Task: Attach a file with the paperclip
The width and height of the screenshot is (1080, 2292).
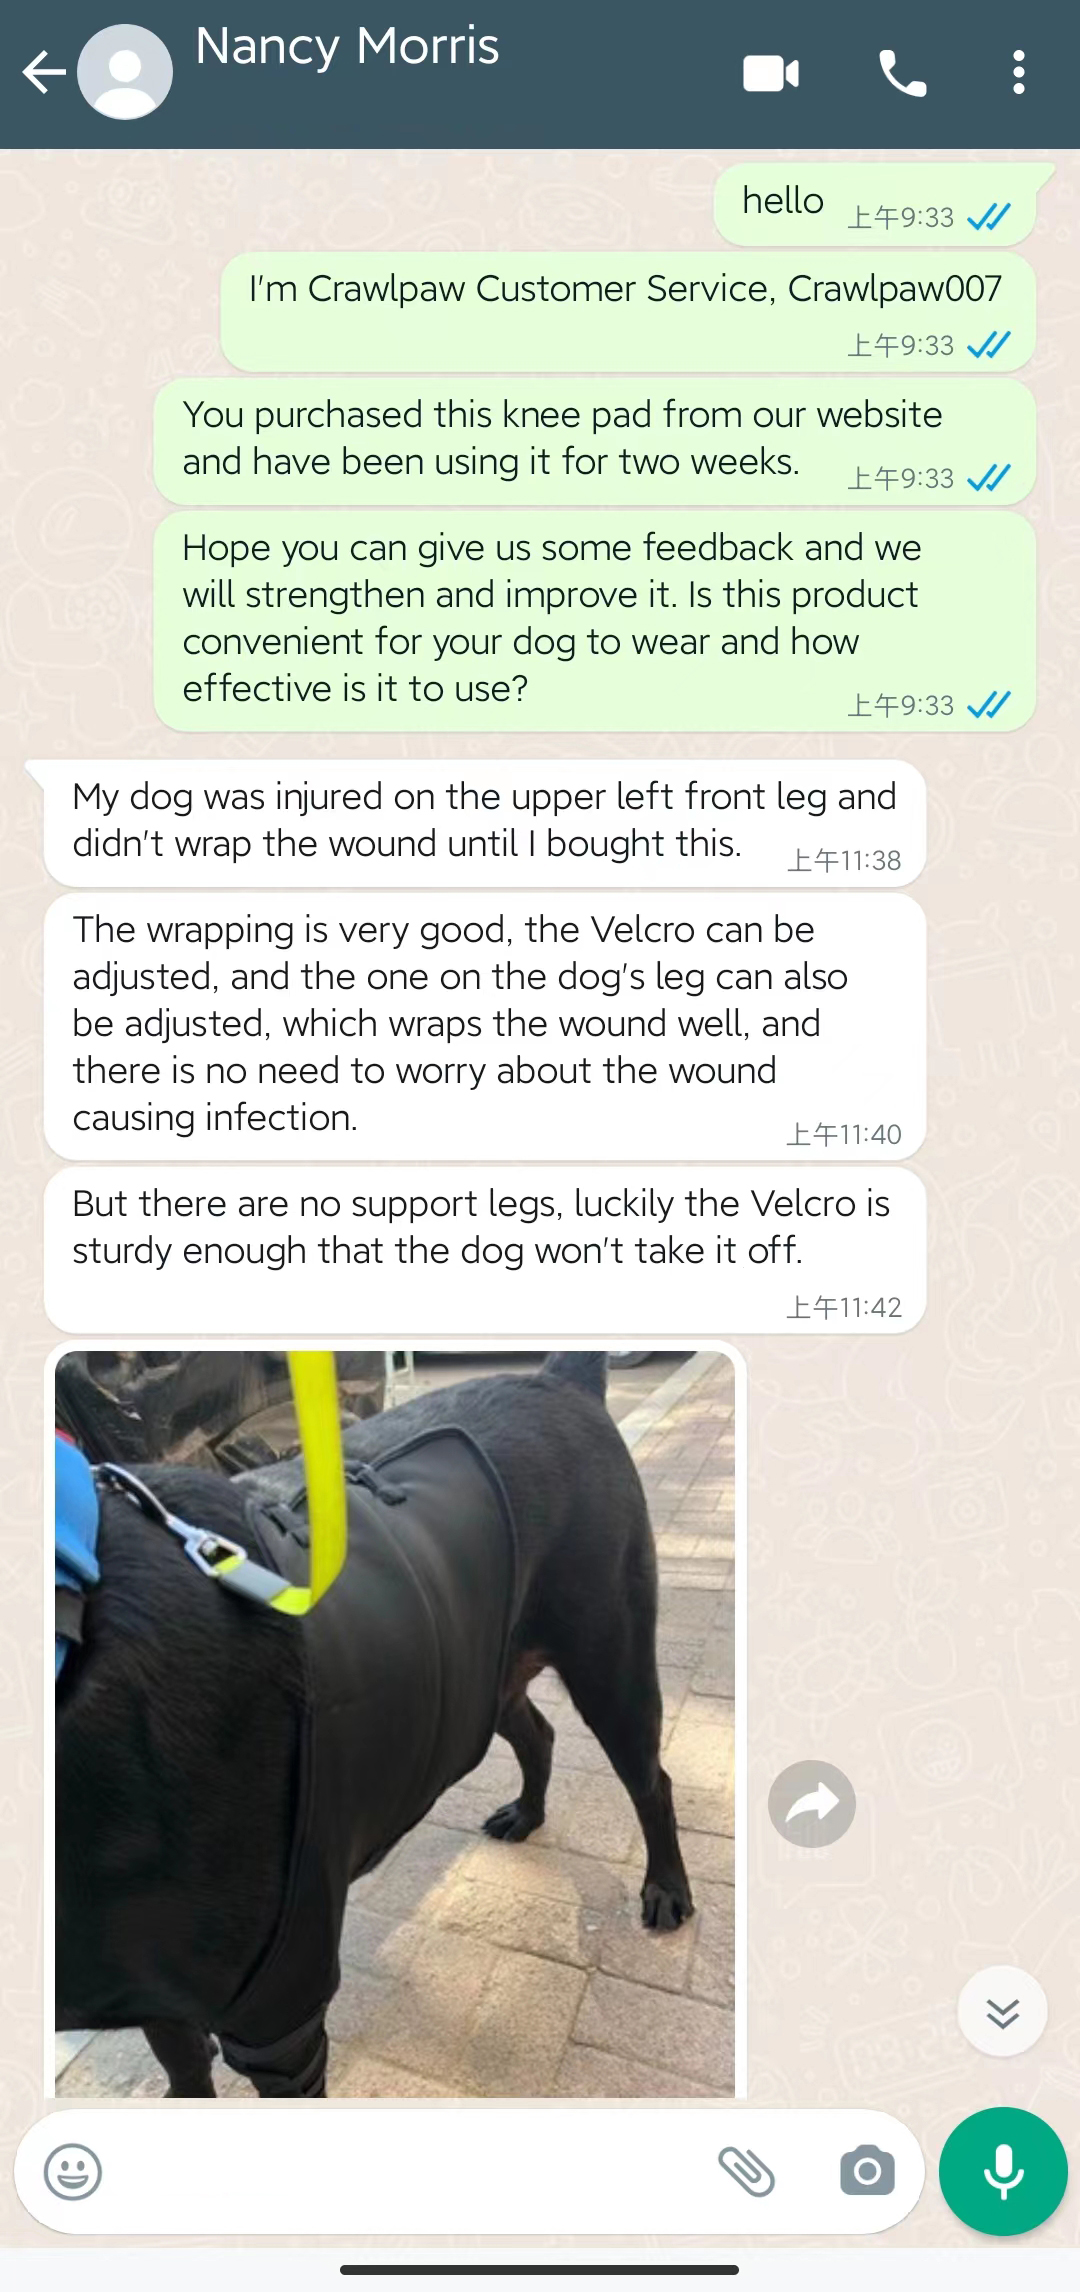Action: tap(747, 2172)
